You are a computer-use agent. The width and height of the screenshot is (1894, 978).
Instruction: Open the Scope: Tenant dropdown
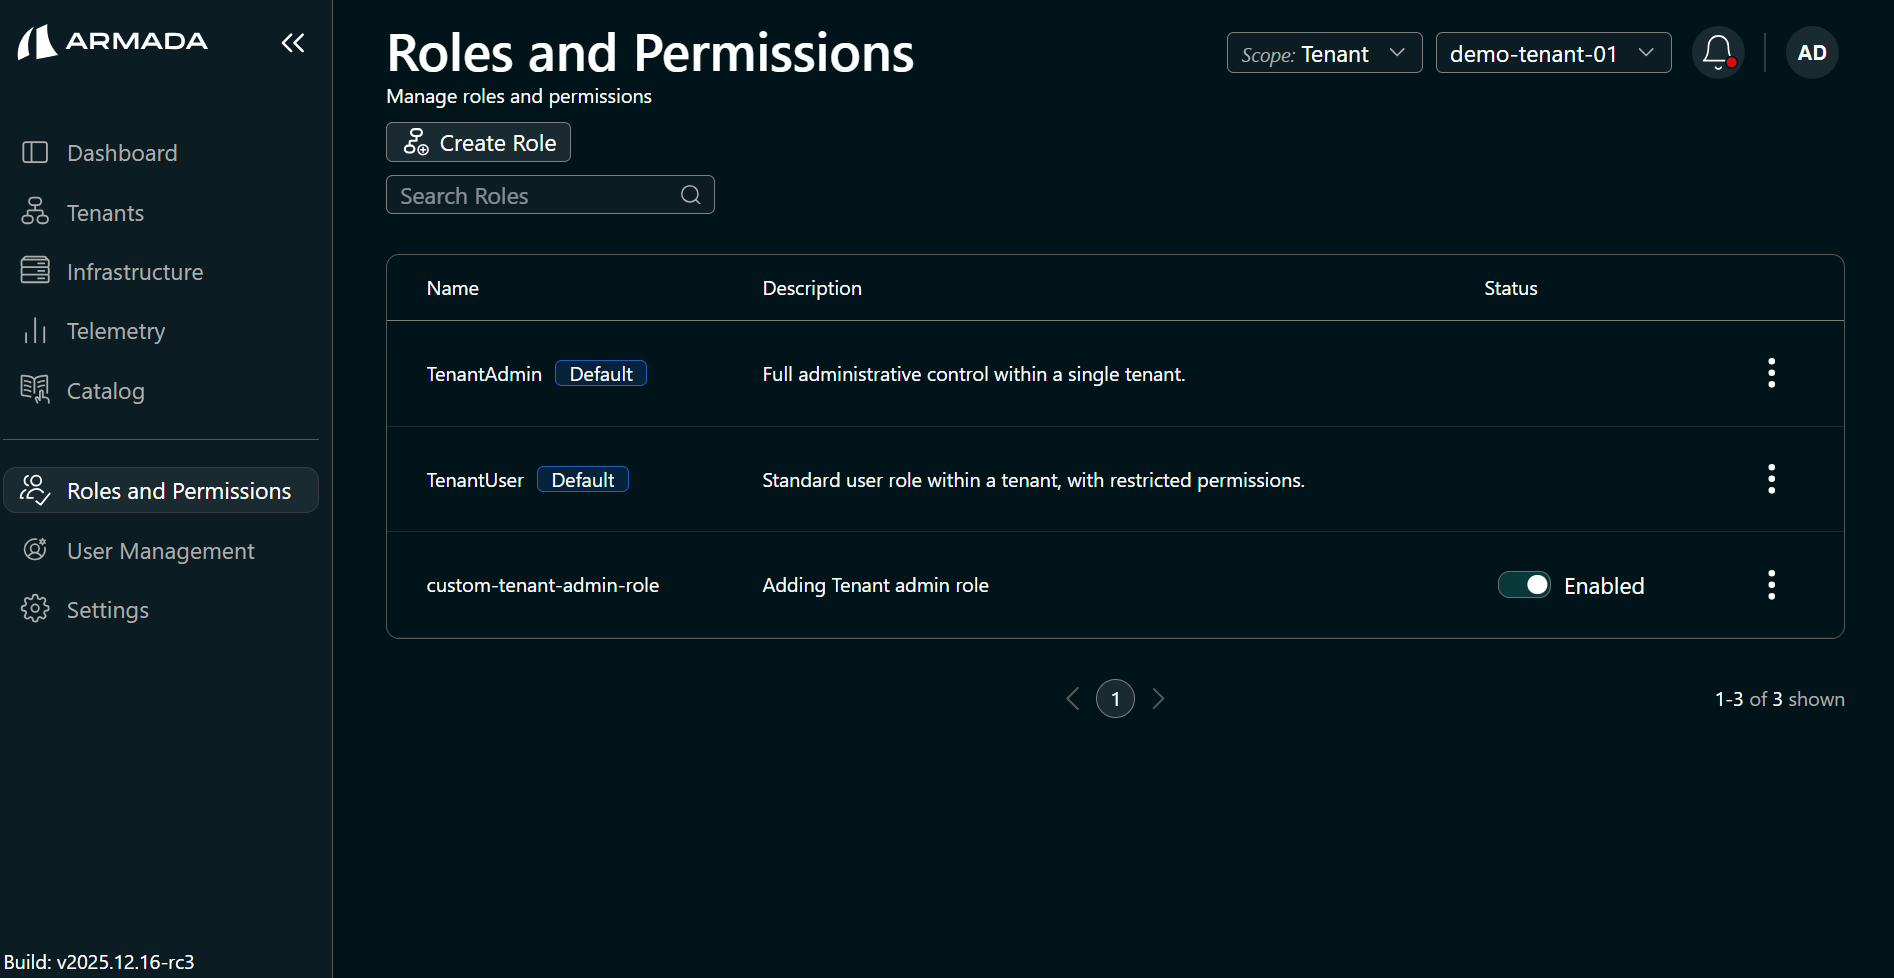[x=1323, y=53]
